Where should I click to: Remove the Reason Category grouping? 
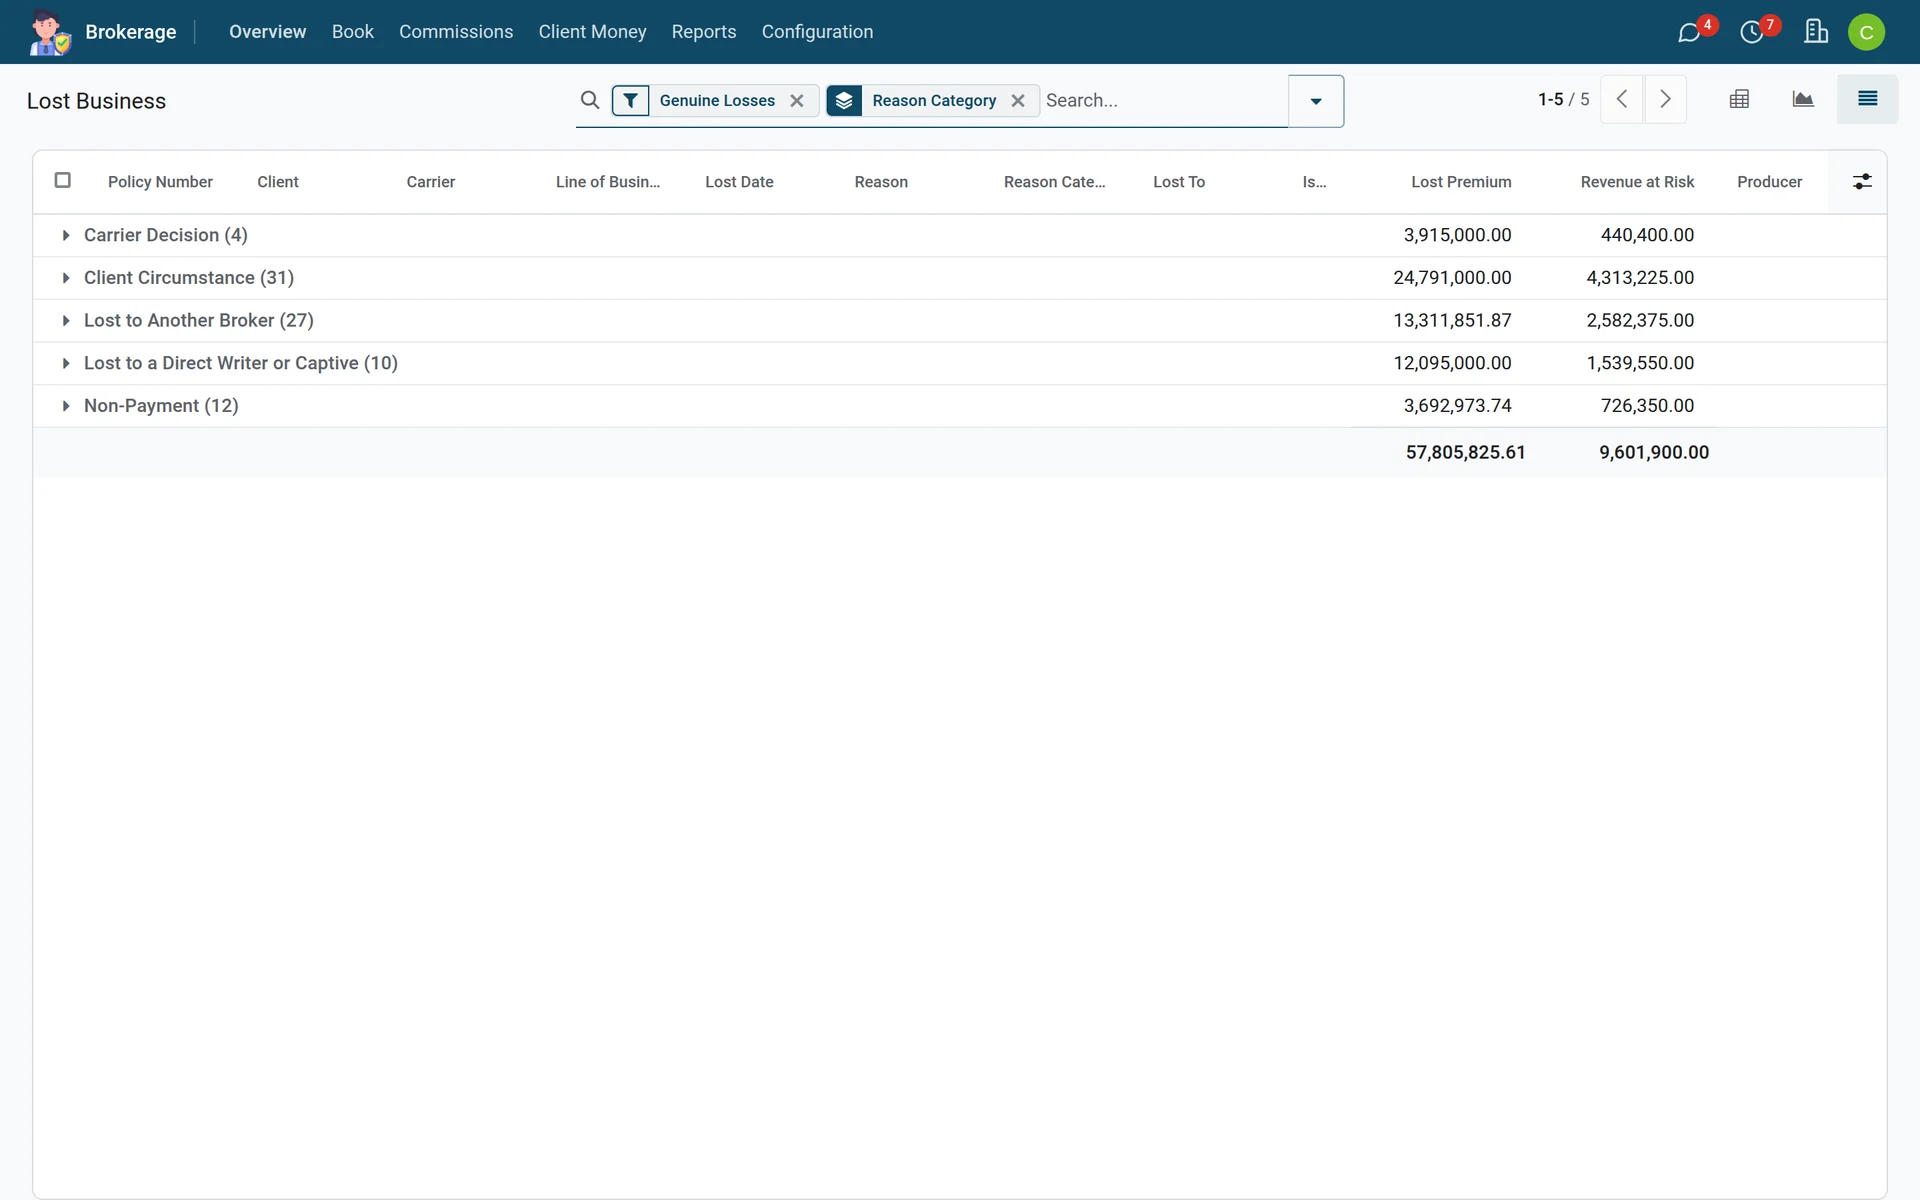point(1018,100)
